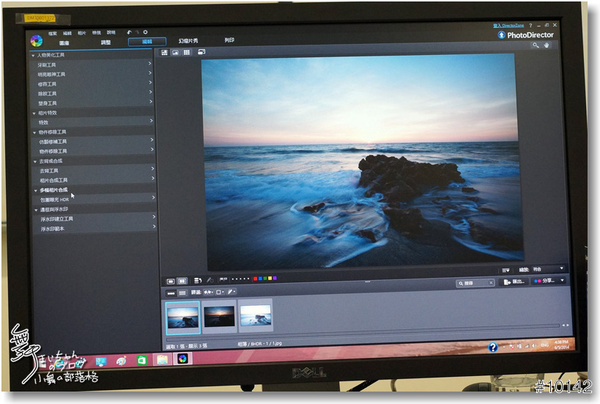The width and height of the screenshot is (600, 404).
Task: Collapse the 人物美化工具 section
Action: click(x=33, y=55)
